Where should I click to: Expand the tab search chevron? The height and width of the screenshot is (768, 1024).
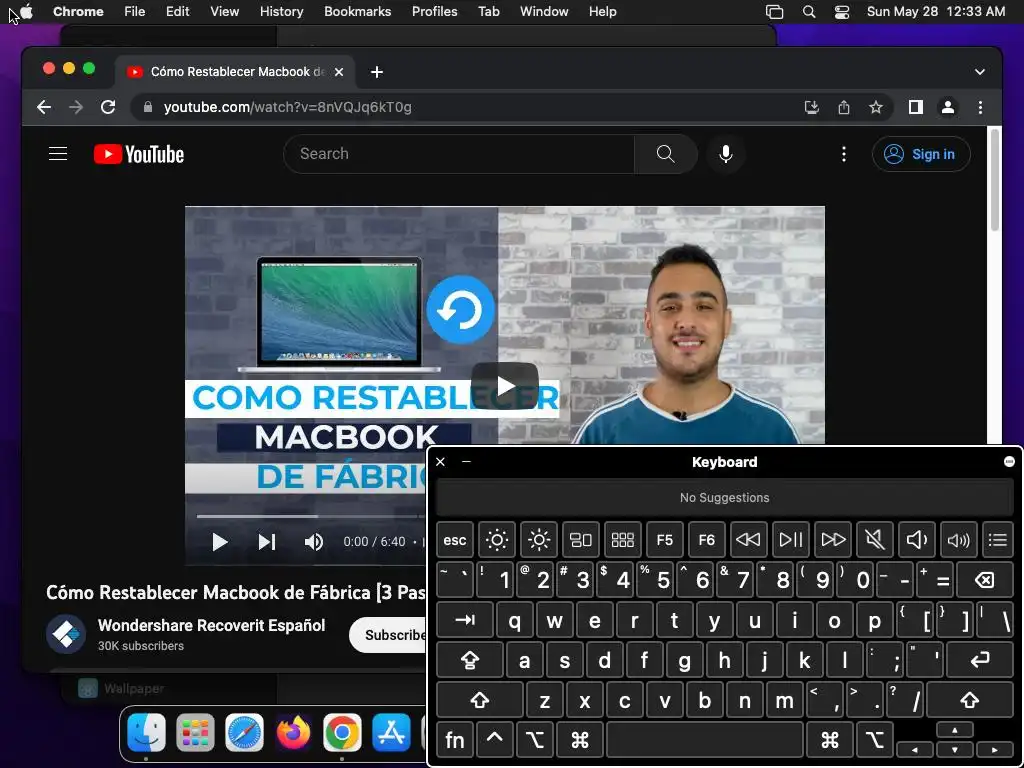coord(980,72)
